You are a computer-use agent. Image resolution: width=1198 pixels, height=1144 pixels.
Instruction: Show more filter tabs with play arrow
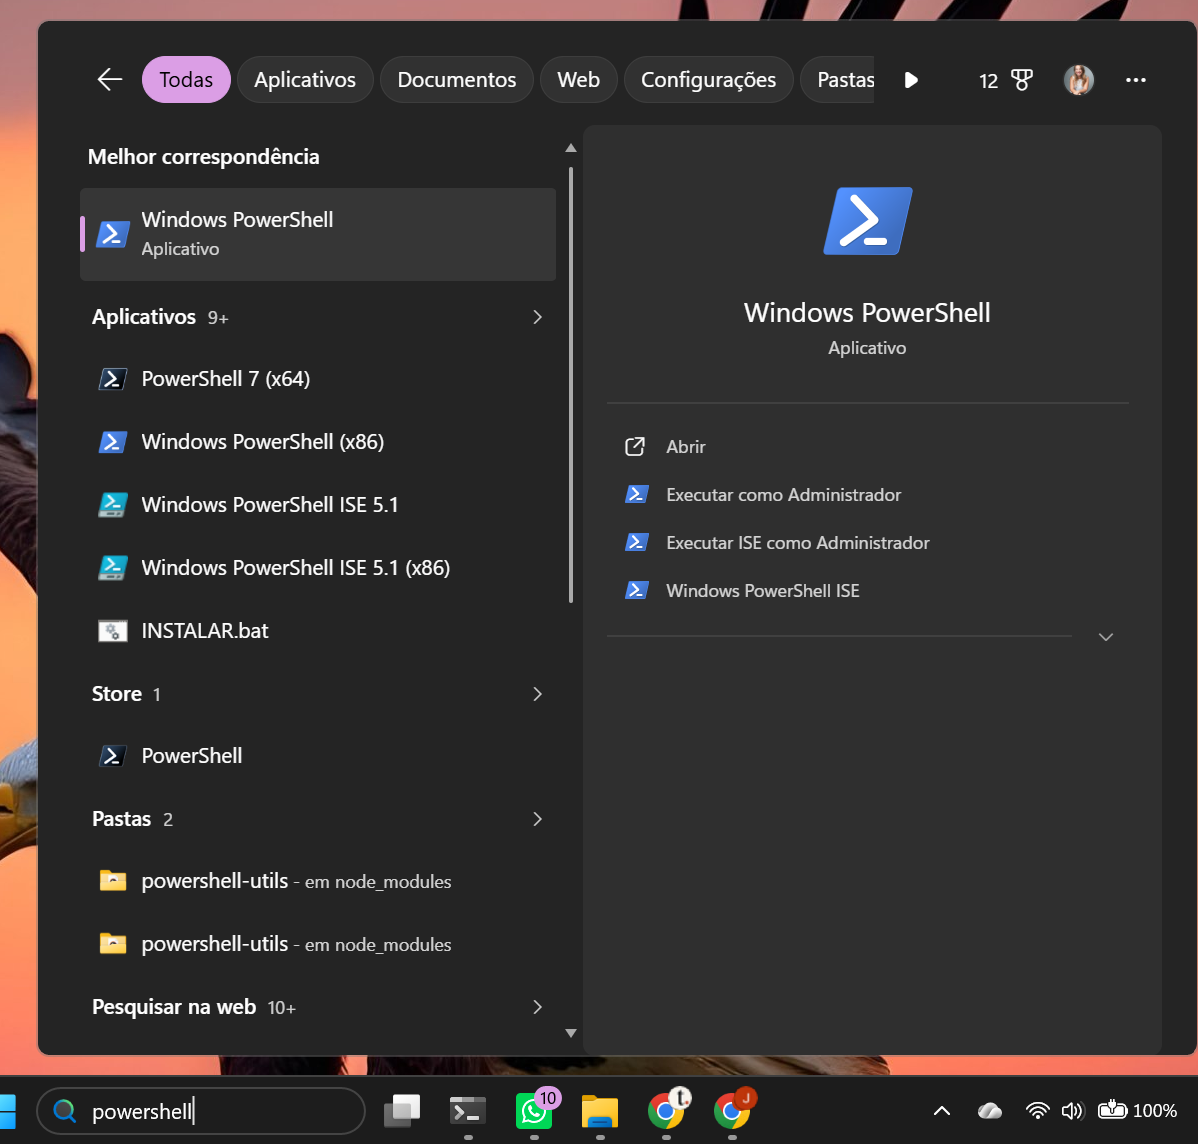point(911,80)
